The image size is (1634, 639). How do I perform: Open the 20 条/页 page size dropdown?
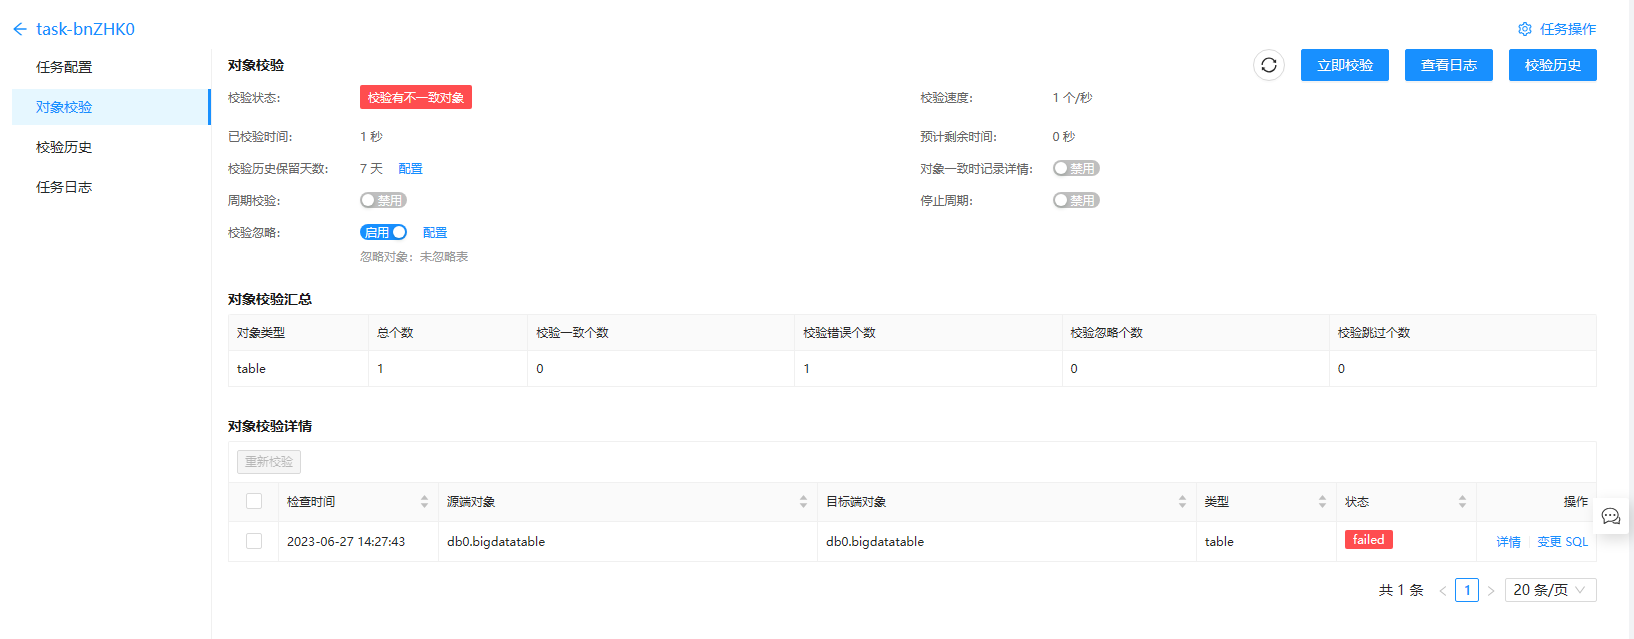pyautogui.click(x=1550, y=590)
